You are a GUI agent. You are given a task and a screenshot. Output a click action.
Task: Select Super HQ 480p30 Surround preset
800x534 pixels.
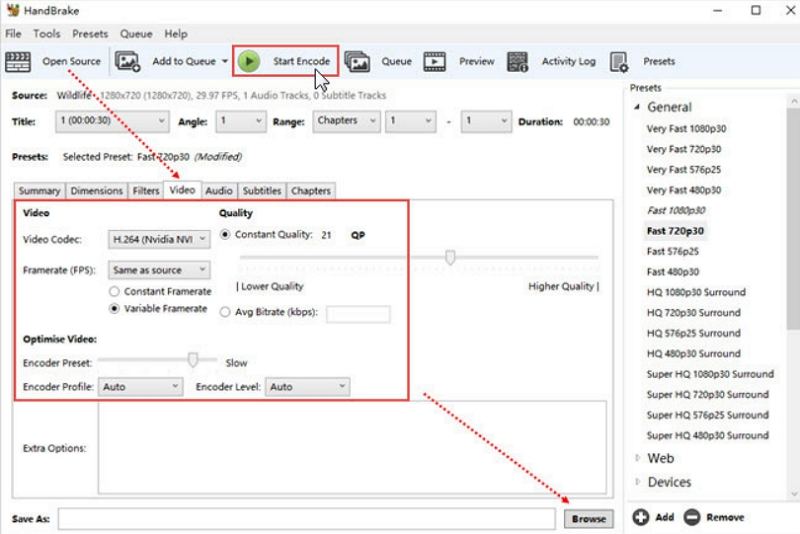(x=708, y=435)
